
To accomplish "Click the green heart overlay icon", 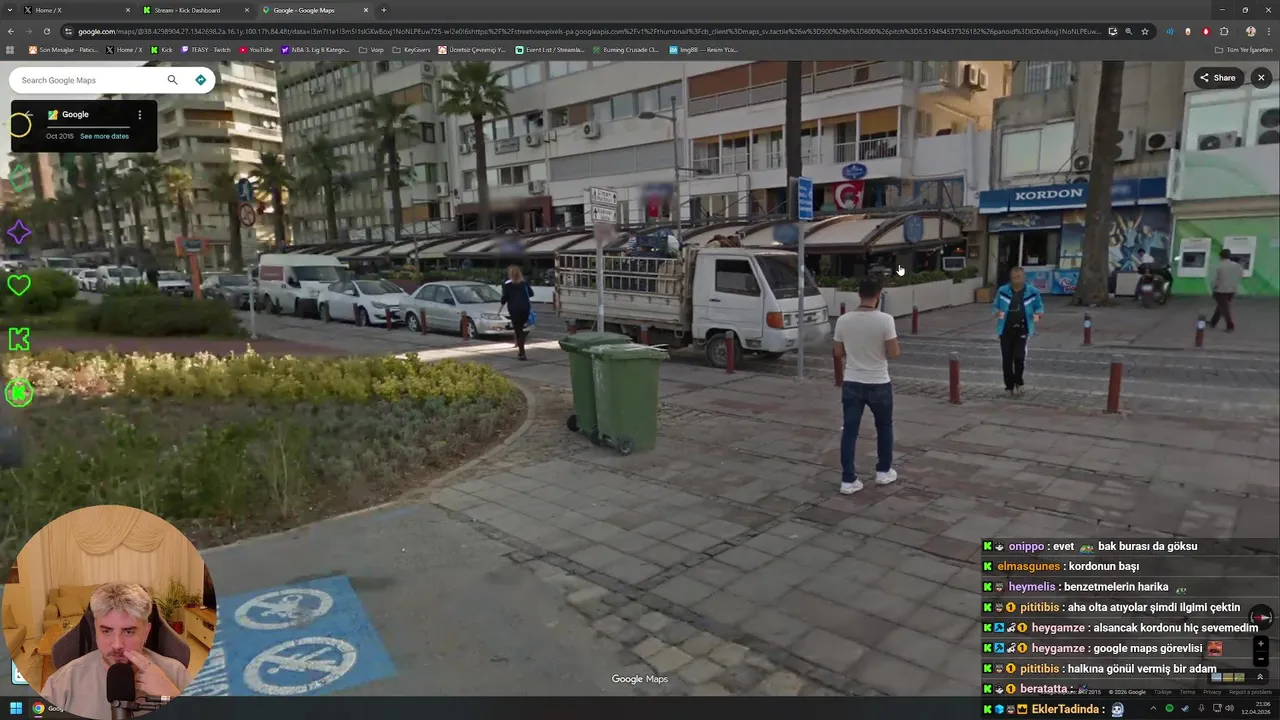I will 19,285.
